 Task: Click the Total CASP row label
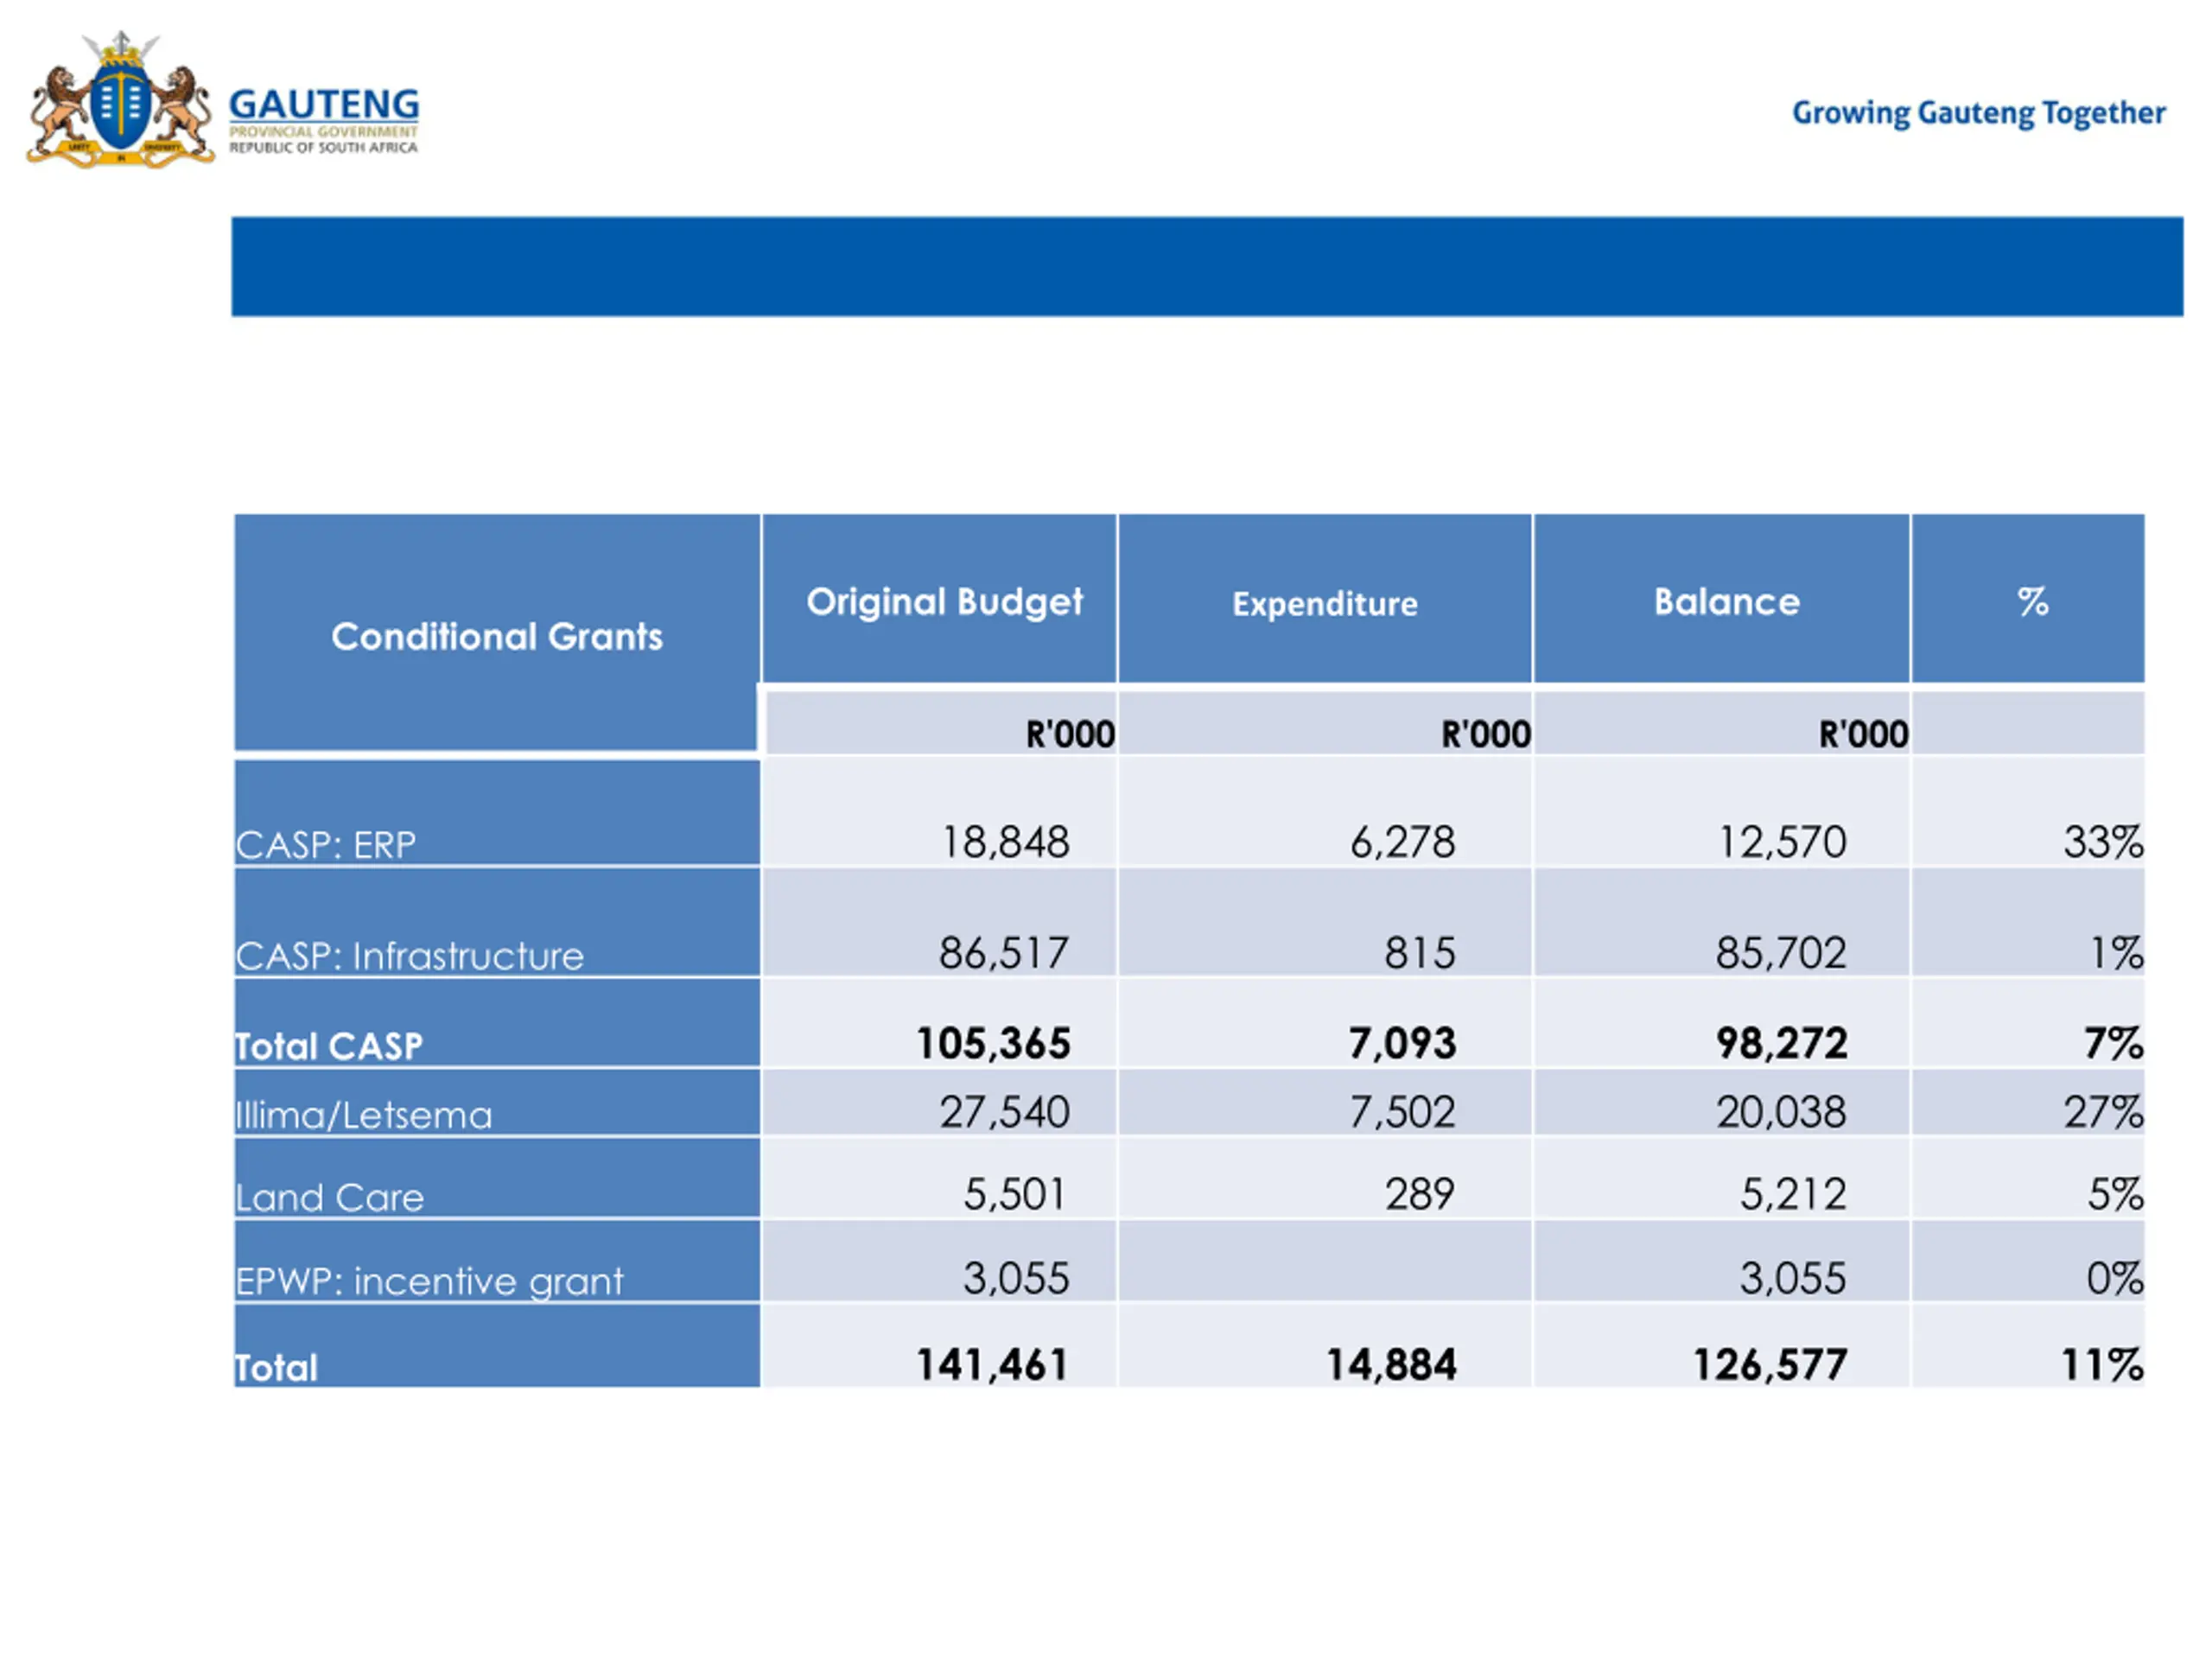tap(329, 1046)
